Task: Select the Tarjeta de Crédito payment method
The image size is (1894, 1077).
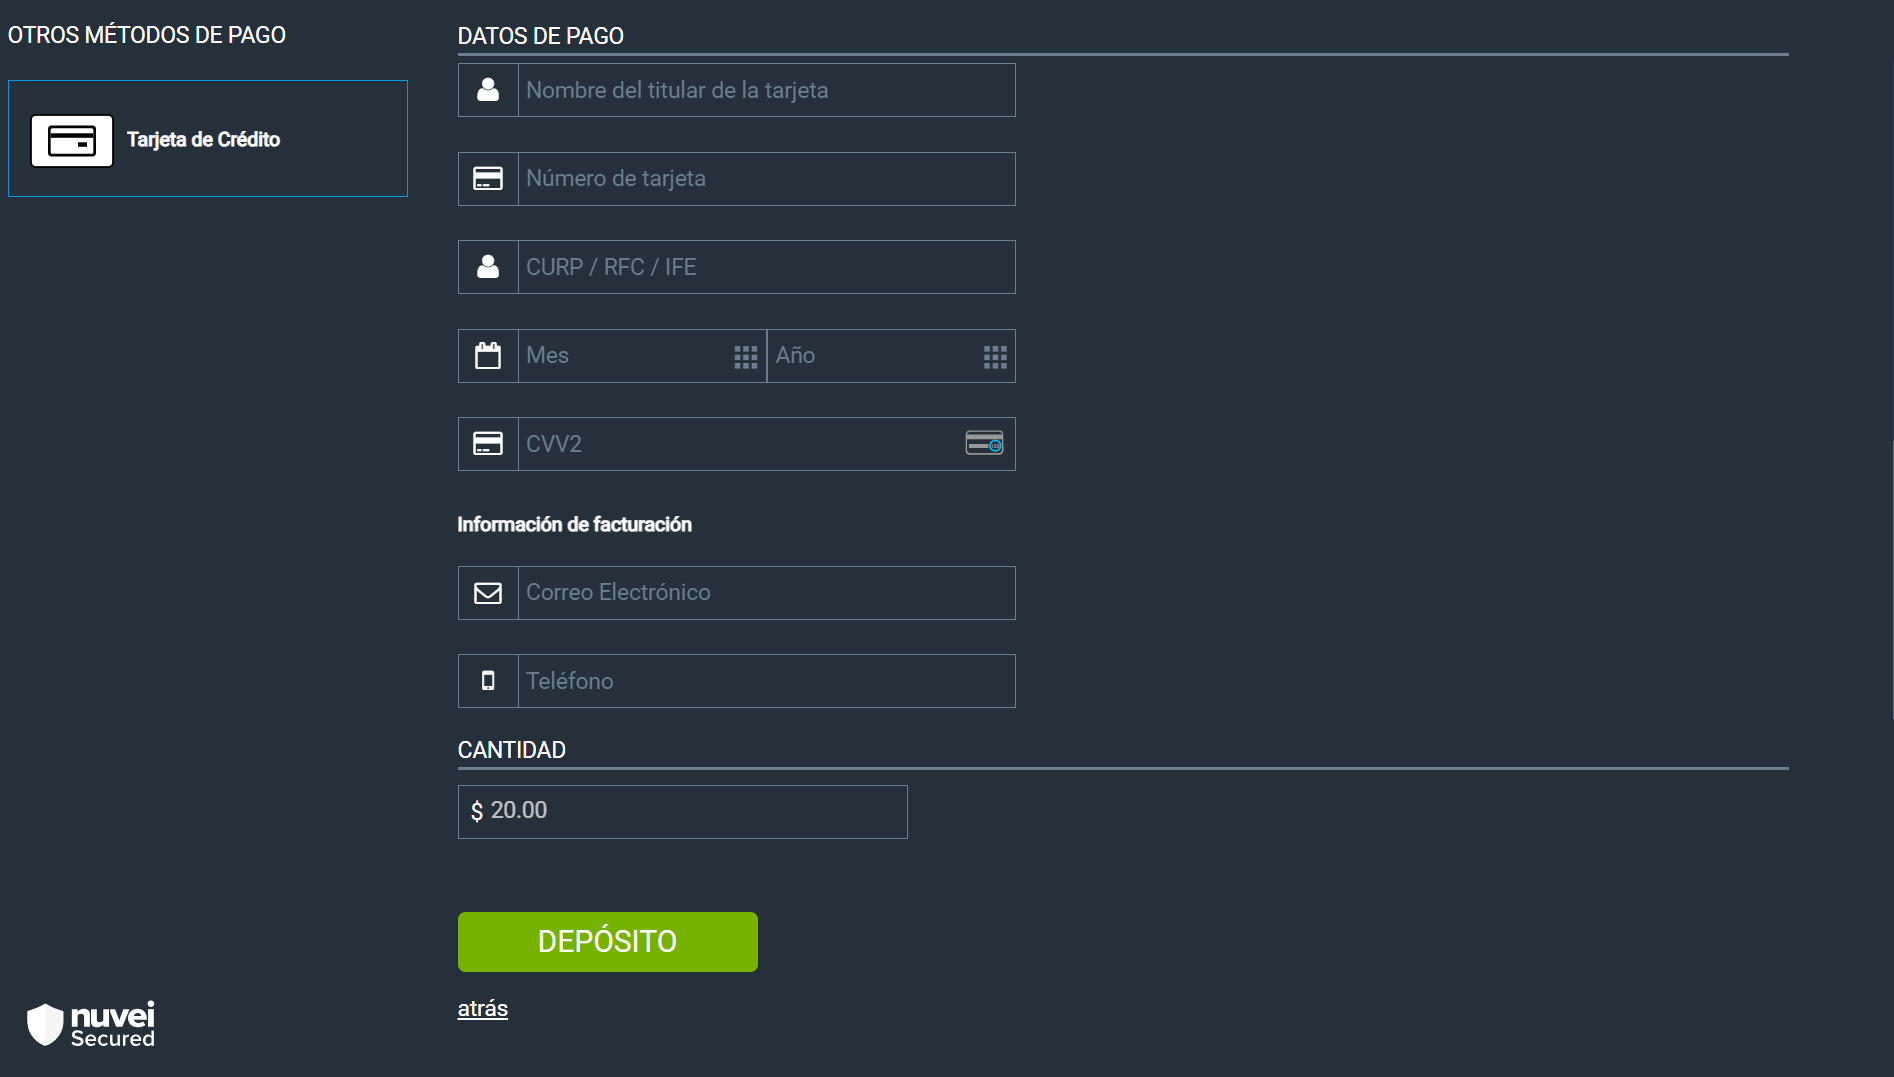Action: tap(208, 139)
